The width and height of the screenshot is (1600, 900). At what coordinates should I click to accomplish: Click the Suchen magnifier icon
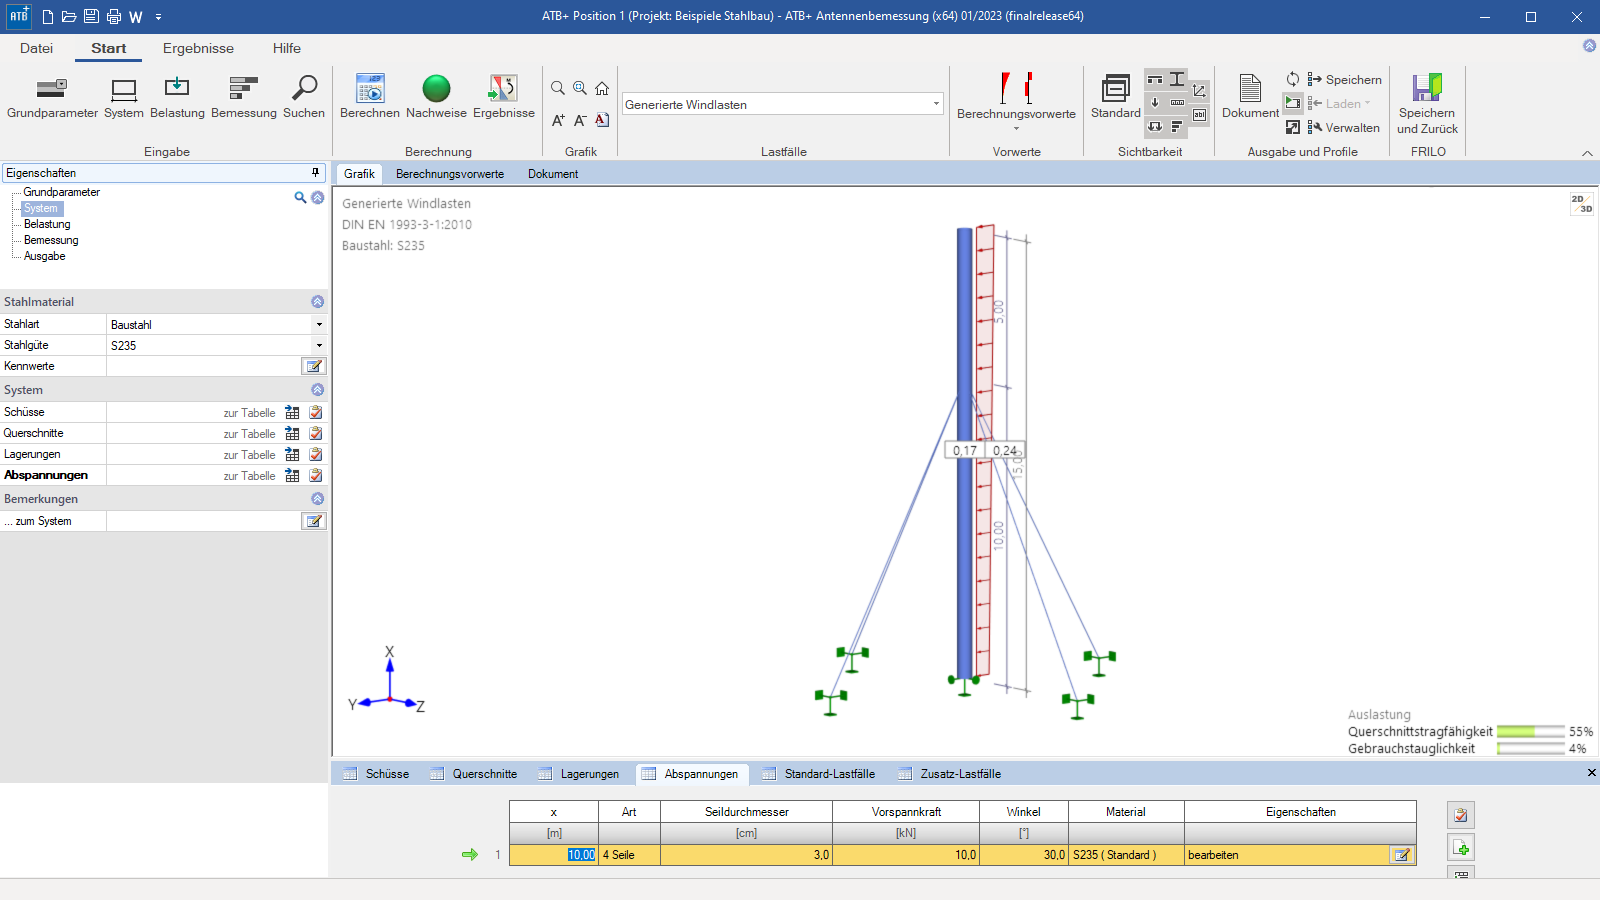pyautogui.click(x=304, y=98)
